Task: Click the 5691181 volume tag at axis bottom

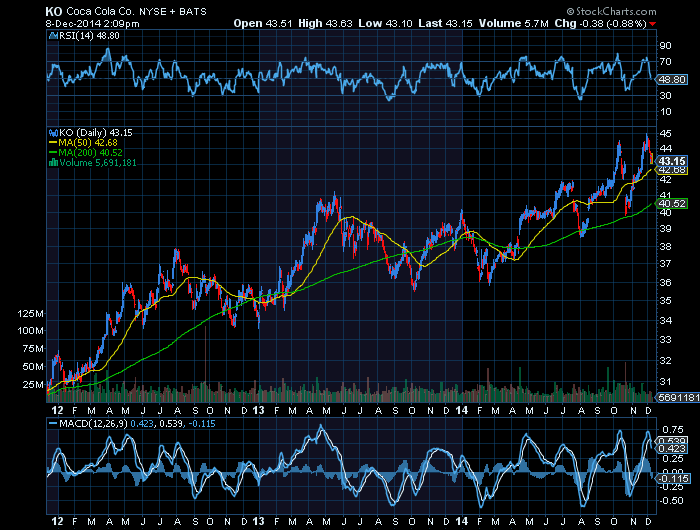Action: [678, 397]
